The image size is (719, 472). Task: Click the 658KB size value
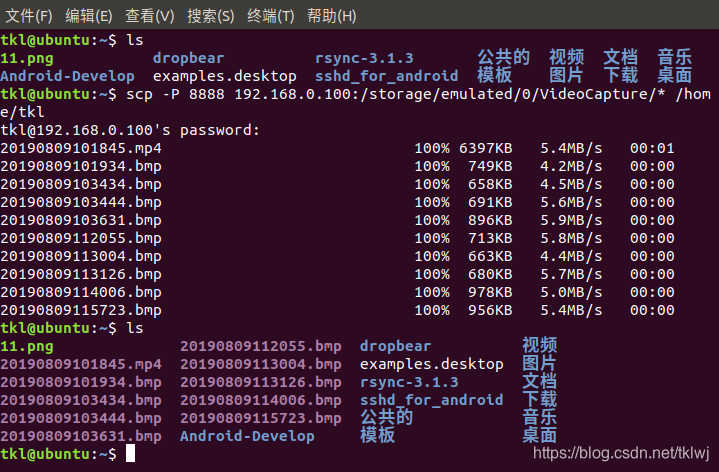(x=490, y=184)
